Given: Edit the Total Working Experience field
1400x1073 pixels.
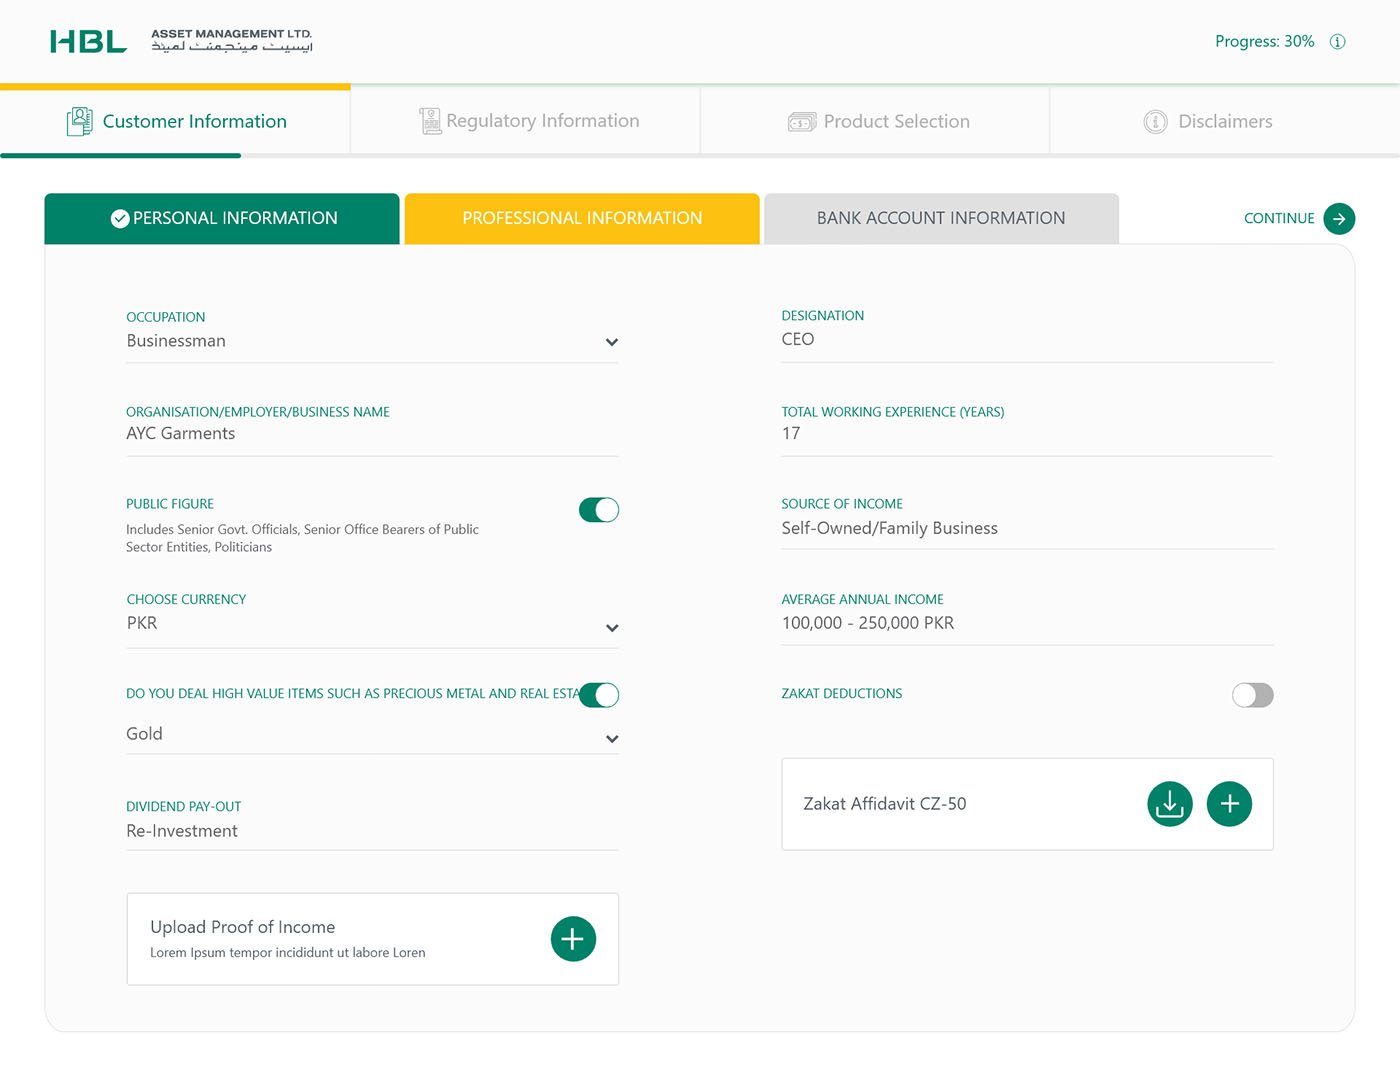Looking at the screenshot, I should [x=1027, y=433].
